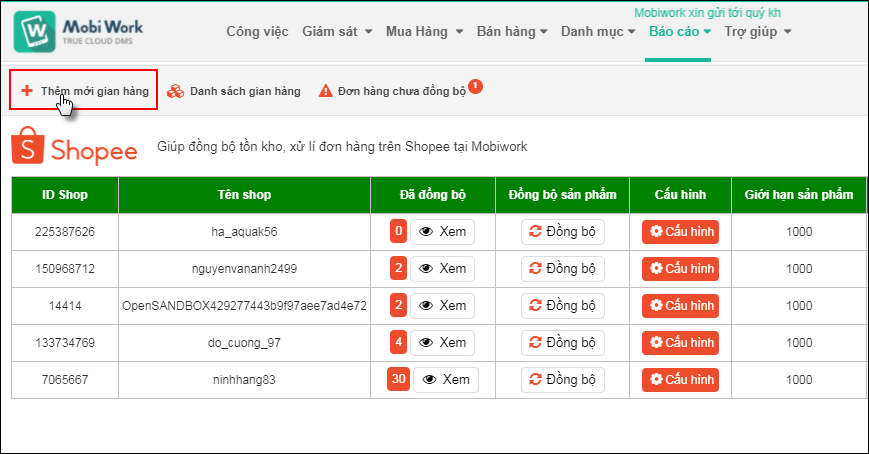Open Cấu hình settings for OpenSANDBOX shop
869x454 pixels.
(x=681, y=305)
